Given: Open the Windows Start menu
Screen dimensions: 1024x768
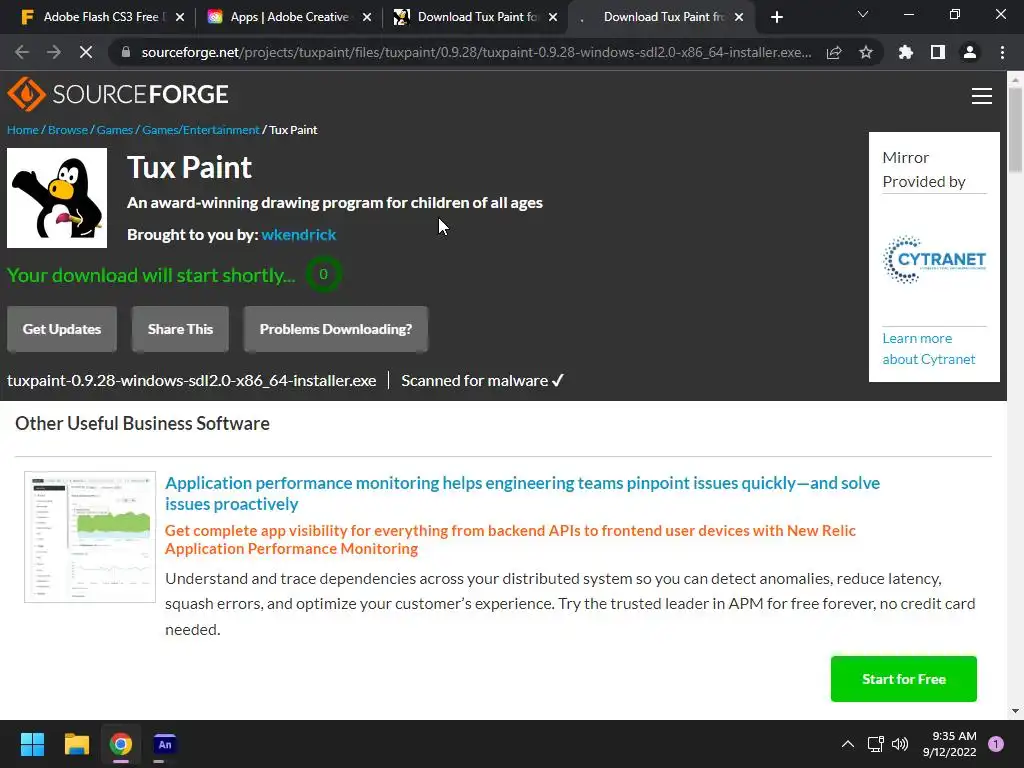Looking at the screenshot, I should [x=32, y=744].
